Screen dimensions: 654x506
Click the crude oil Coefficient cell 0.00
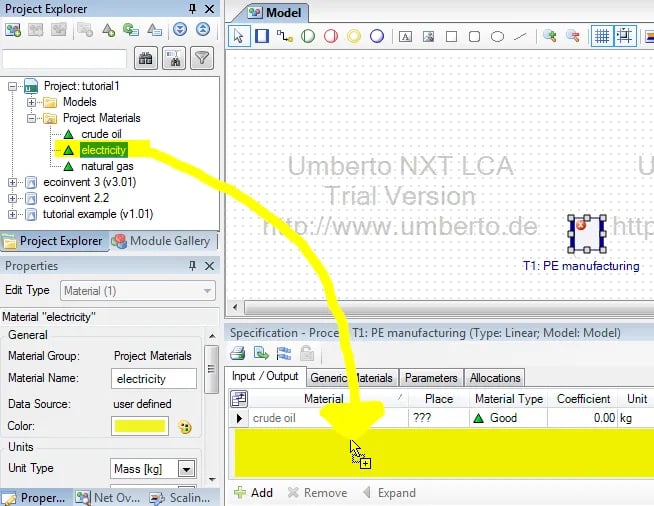(582, 418)
